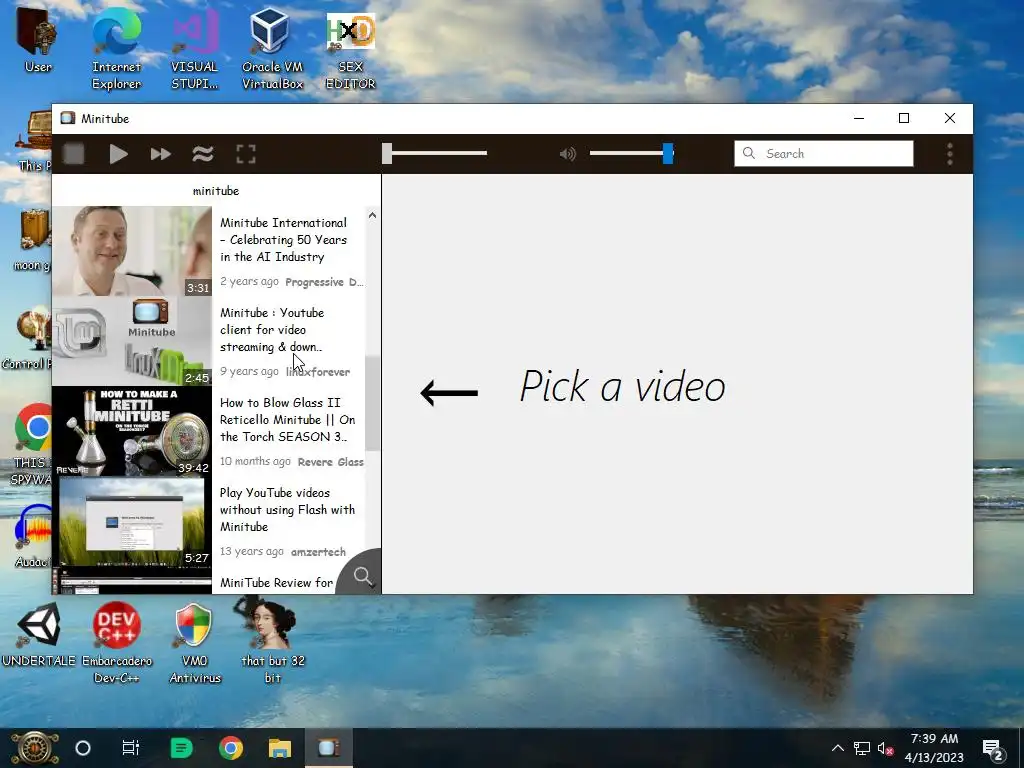This screenshot has height=768, width=1024.
Task: Open Task View on the taskbar
Action: [x=131, y=748]
